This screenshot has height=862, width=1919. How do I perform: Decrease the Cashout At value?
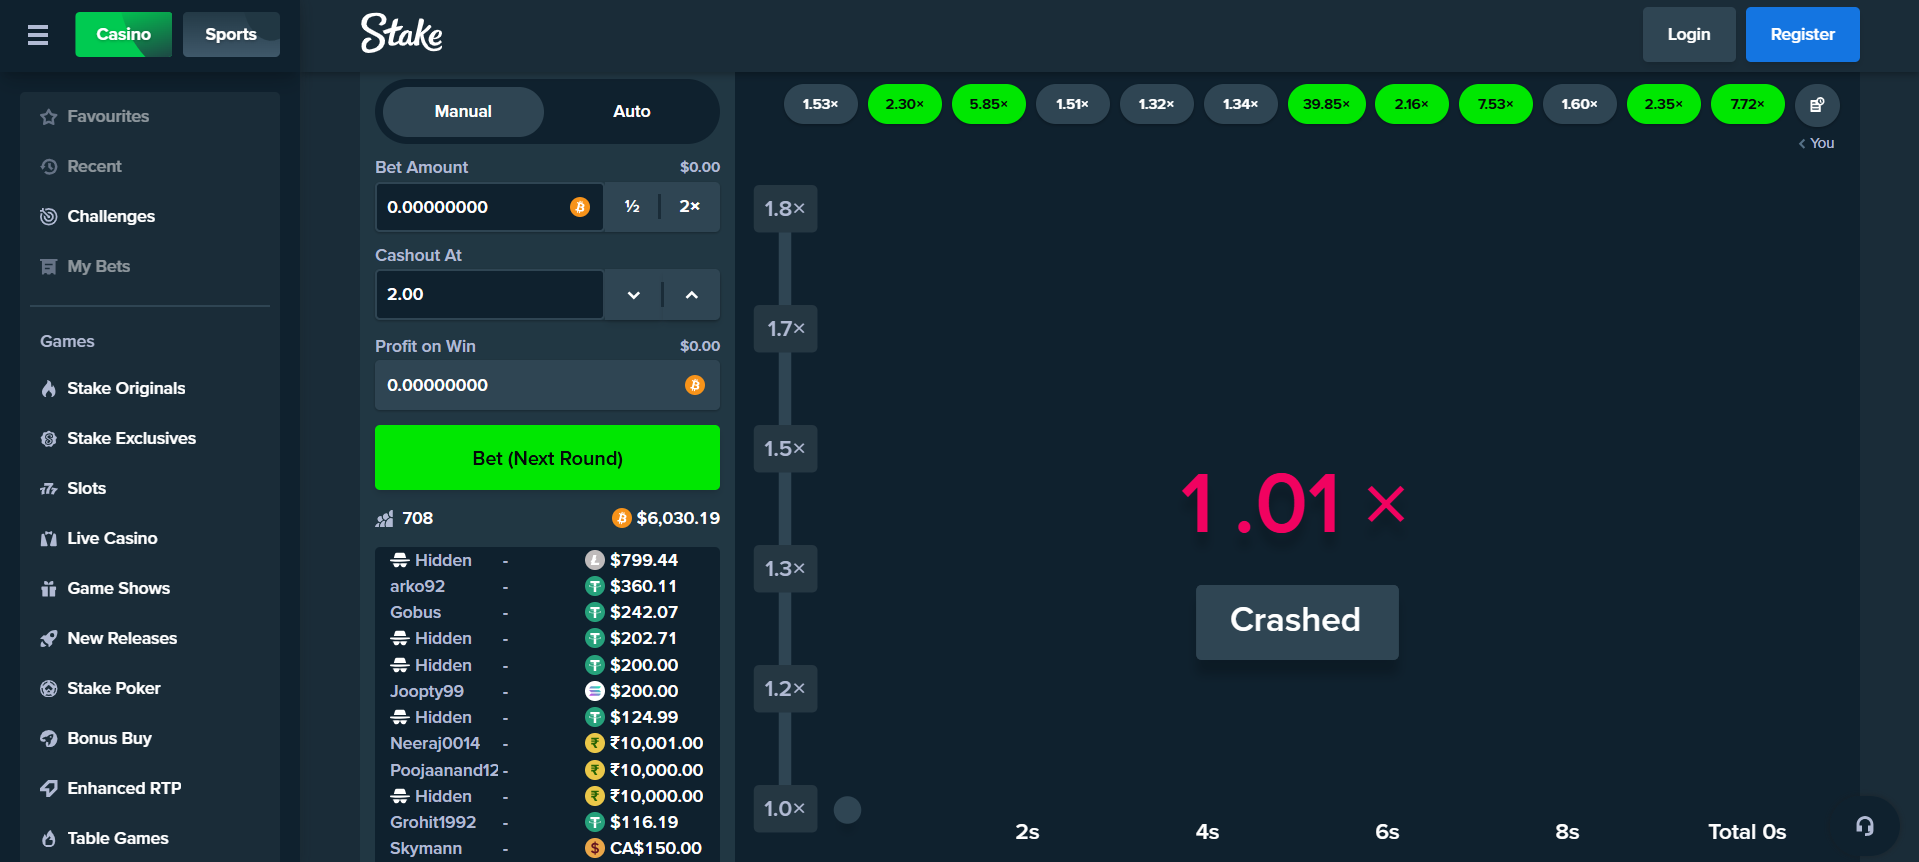click(633, 295)
